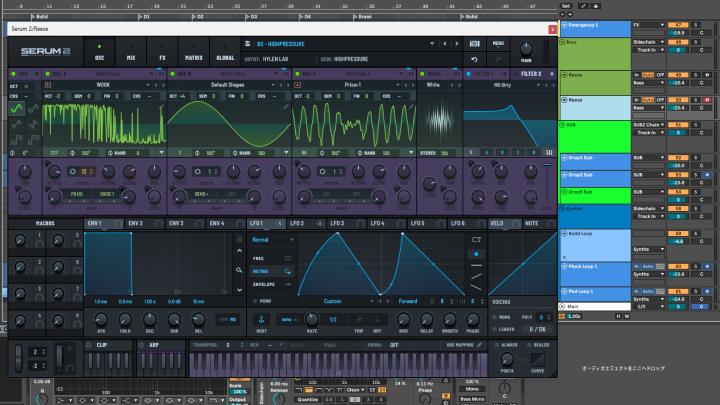The image size is (720, 405).
Task: Click the LFO host anchor icon
Action: 261,319
